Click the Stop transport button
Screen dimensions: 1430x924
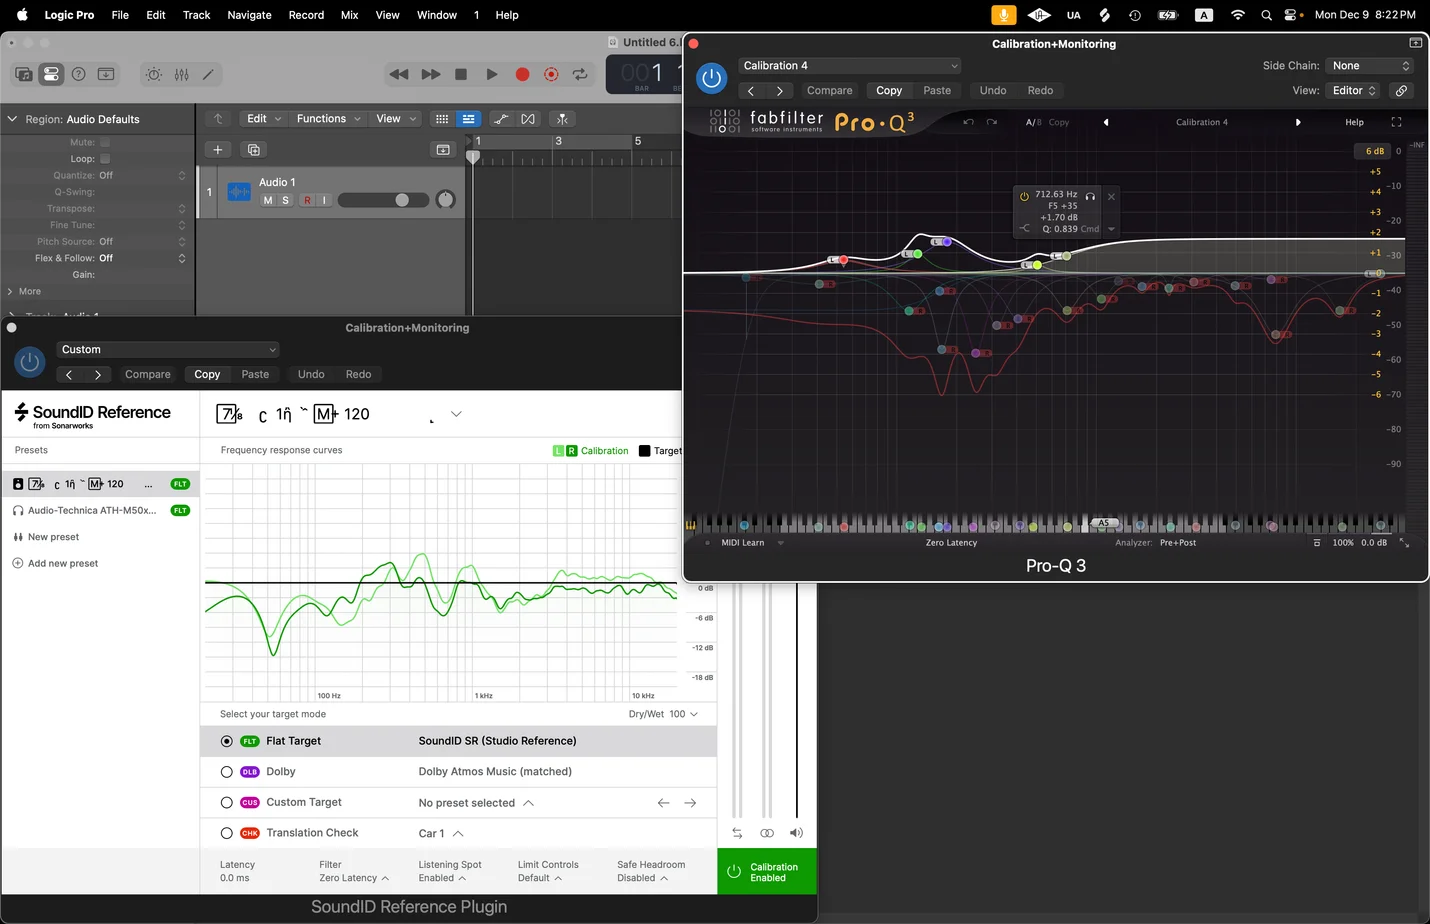tap(461, 74)
